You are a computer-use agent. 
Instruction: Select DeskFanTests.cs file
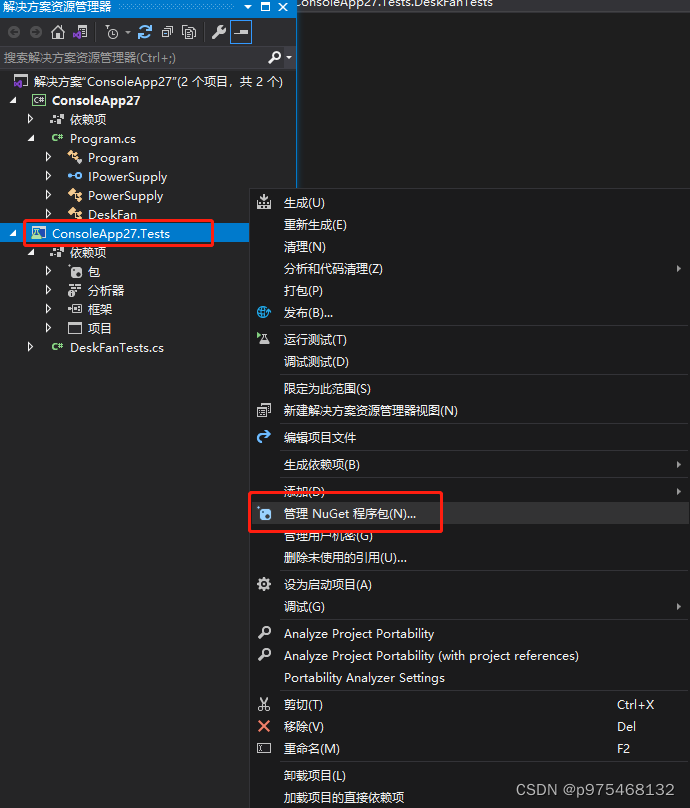pyautogui.click(x=116, y=348)
